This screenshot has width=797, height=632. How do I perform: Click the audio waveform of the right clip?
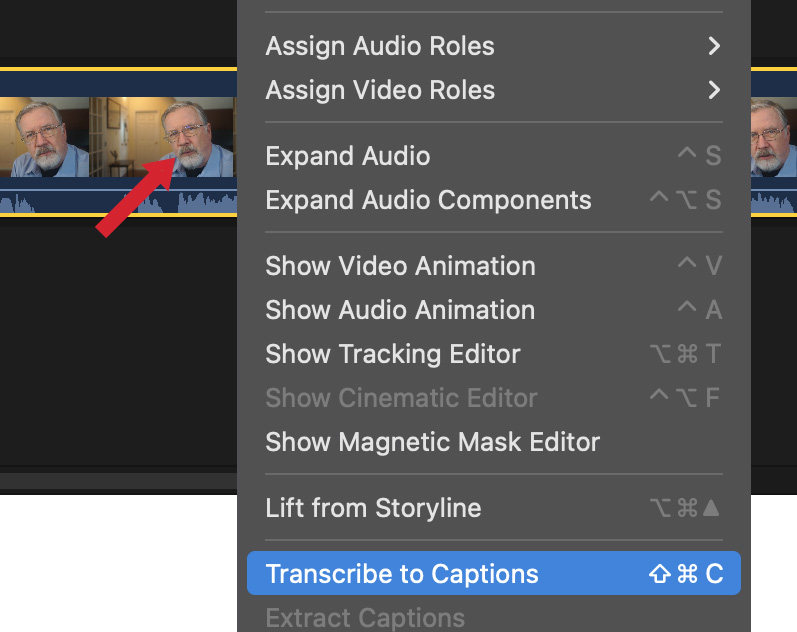coord(774,202)
